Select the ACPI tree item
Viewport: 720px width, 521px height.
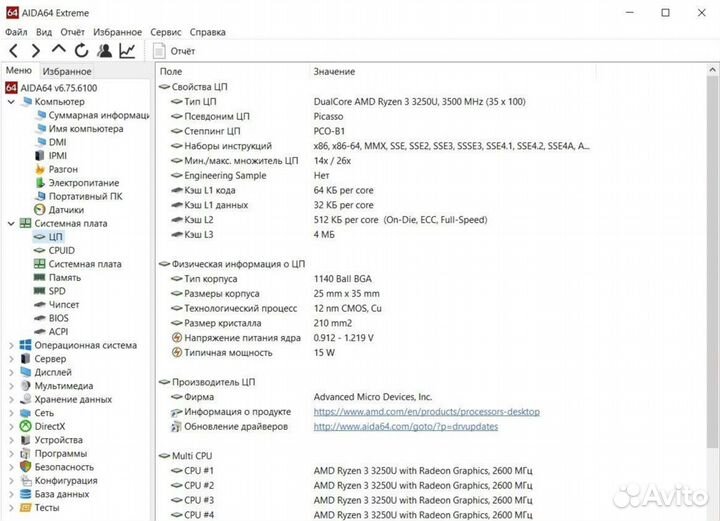point(51,332)
